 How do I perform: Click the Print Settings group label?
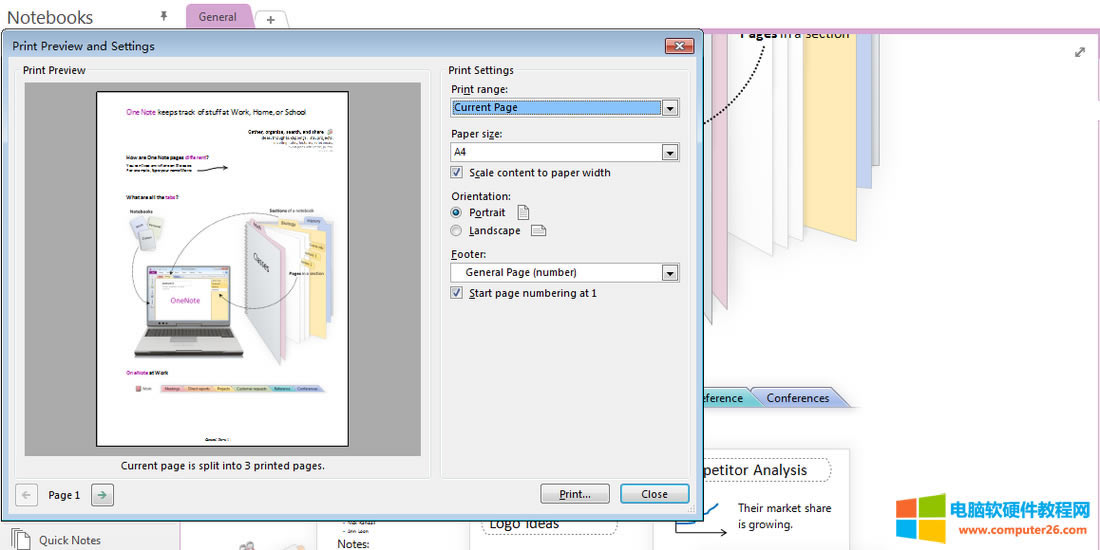(481, 70)
